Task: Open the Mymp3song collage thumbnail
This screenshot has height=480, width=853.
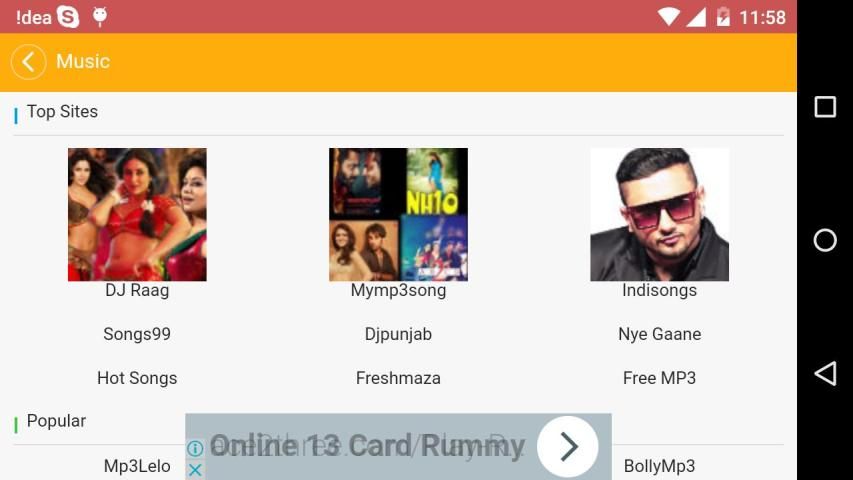Action: click(x=398, y=214)
